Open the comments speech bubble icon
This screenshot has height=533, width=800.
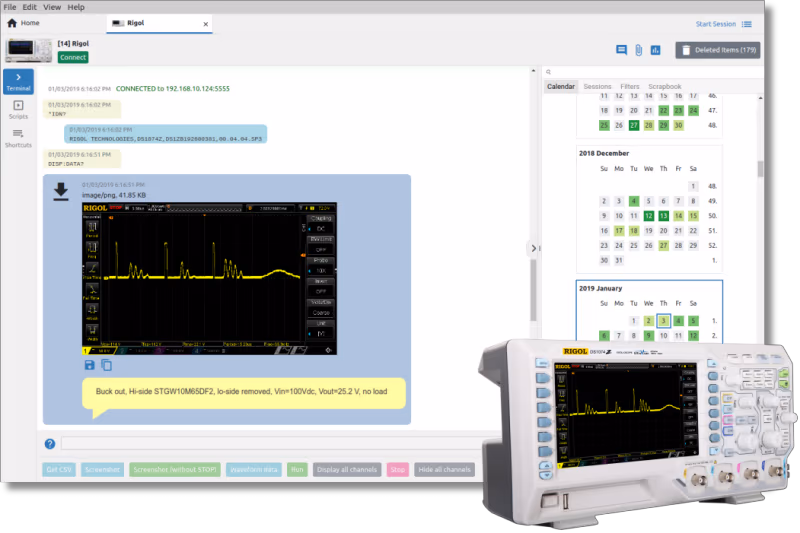point(621,50)
